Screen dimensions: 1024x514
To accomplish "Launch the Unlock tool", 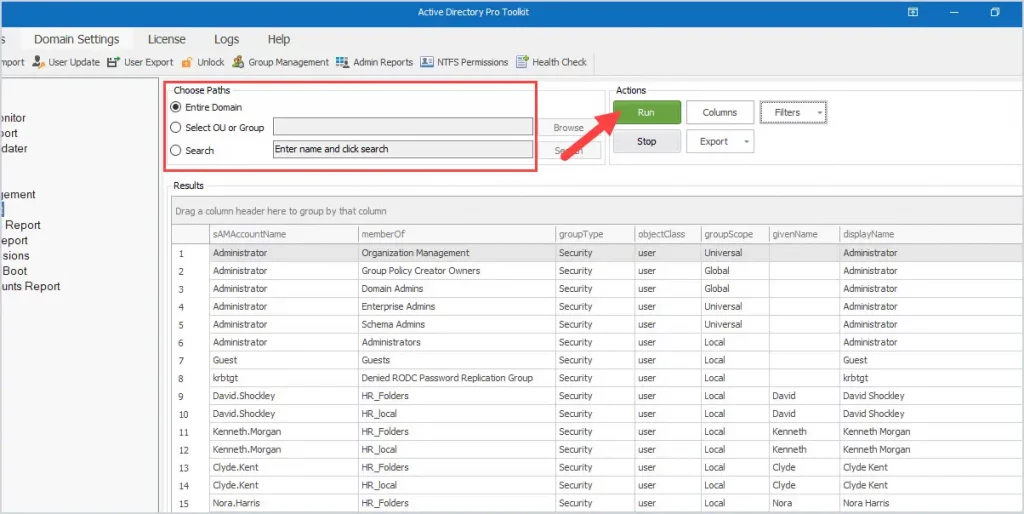I will (203, 62).
